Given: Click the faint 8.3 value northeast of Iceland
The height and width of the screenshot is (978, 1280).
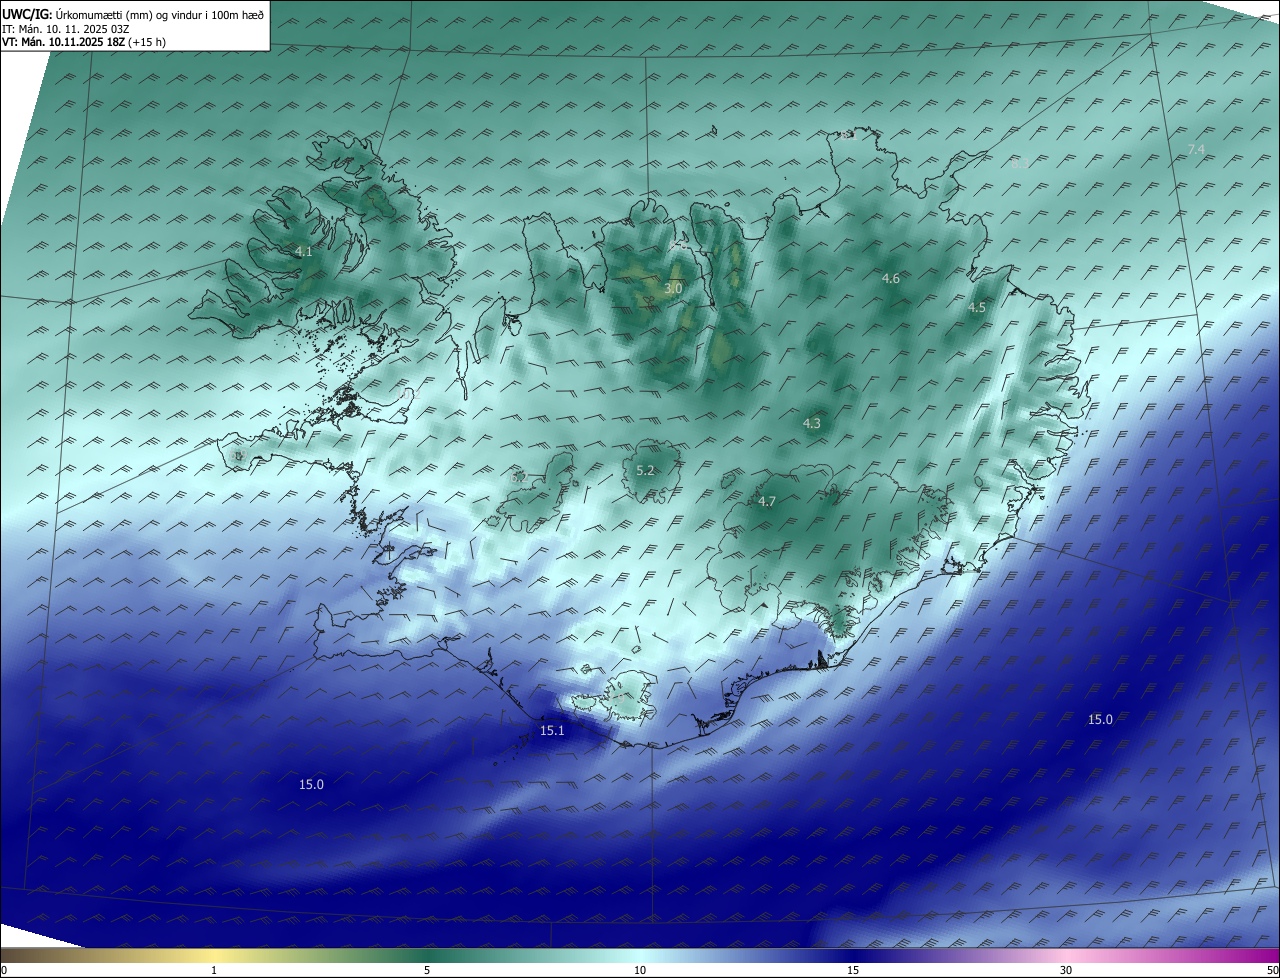Looking at the screenshot, I should coord(1019,162).
